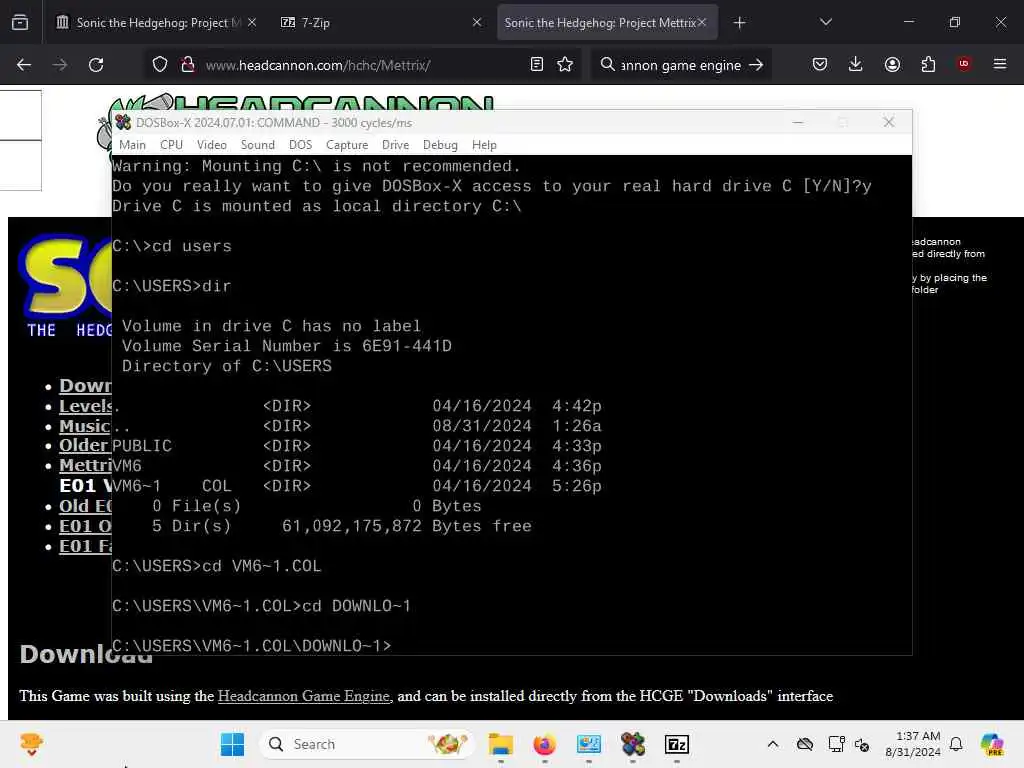Open the uBlock Origin extension icon

pos(964,64)
